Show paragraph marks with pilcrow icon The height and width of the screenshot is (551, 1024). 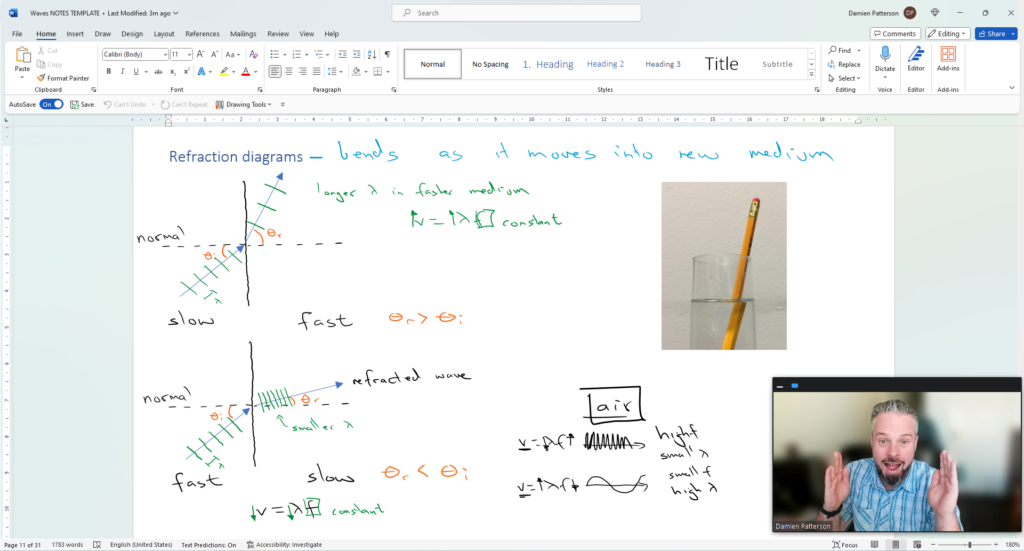[x=387, y=54]
